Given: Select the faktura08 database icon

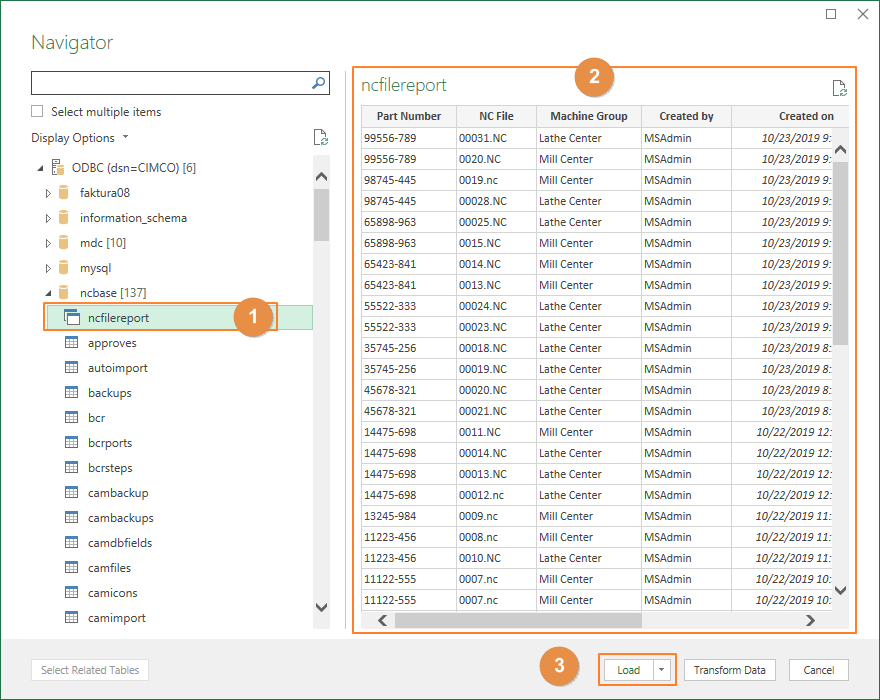Looking at the screenshot, I should click(63, 193).
